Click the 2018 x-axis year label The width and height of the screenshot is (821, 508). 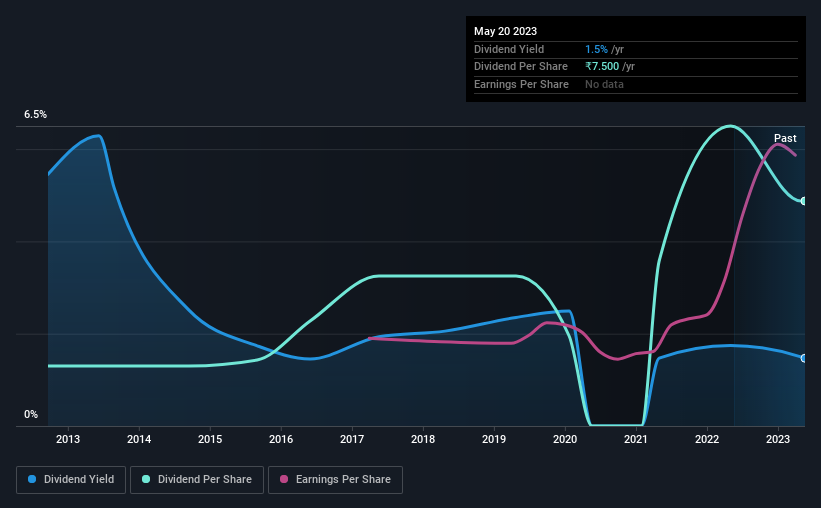[423, 439]
